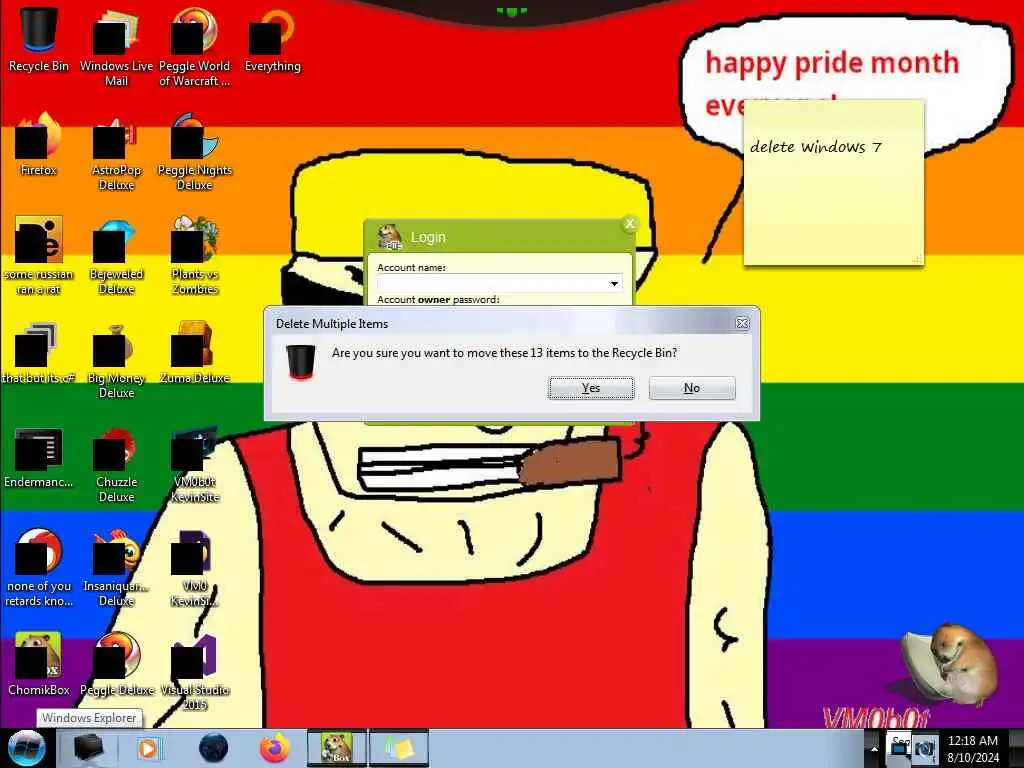
Task: Select Zuma Deluxe desktop icon
Action: [x=195, y=353]
